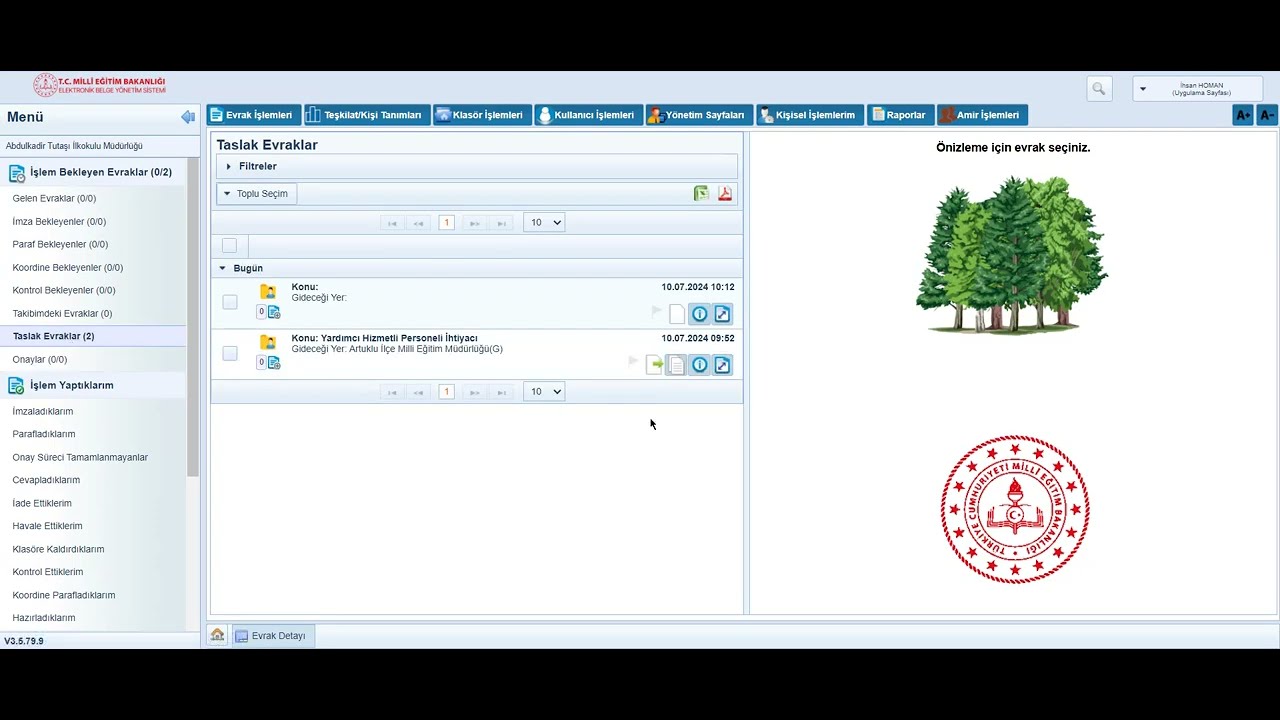Select the Yardımcı Hizmetli Personeli İhtiyacı subject text

[399, 338]
